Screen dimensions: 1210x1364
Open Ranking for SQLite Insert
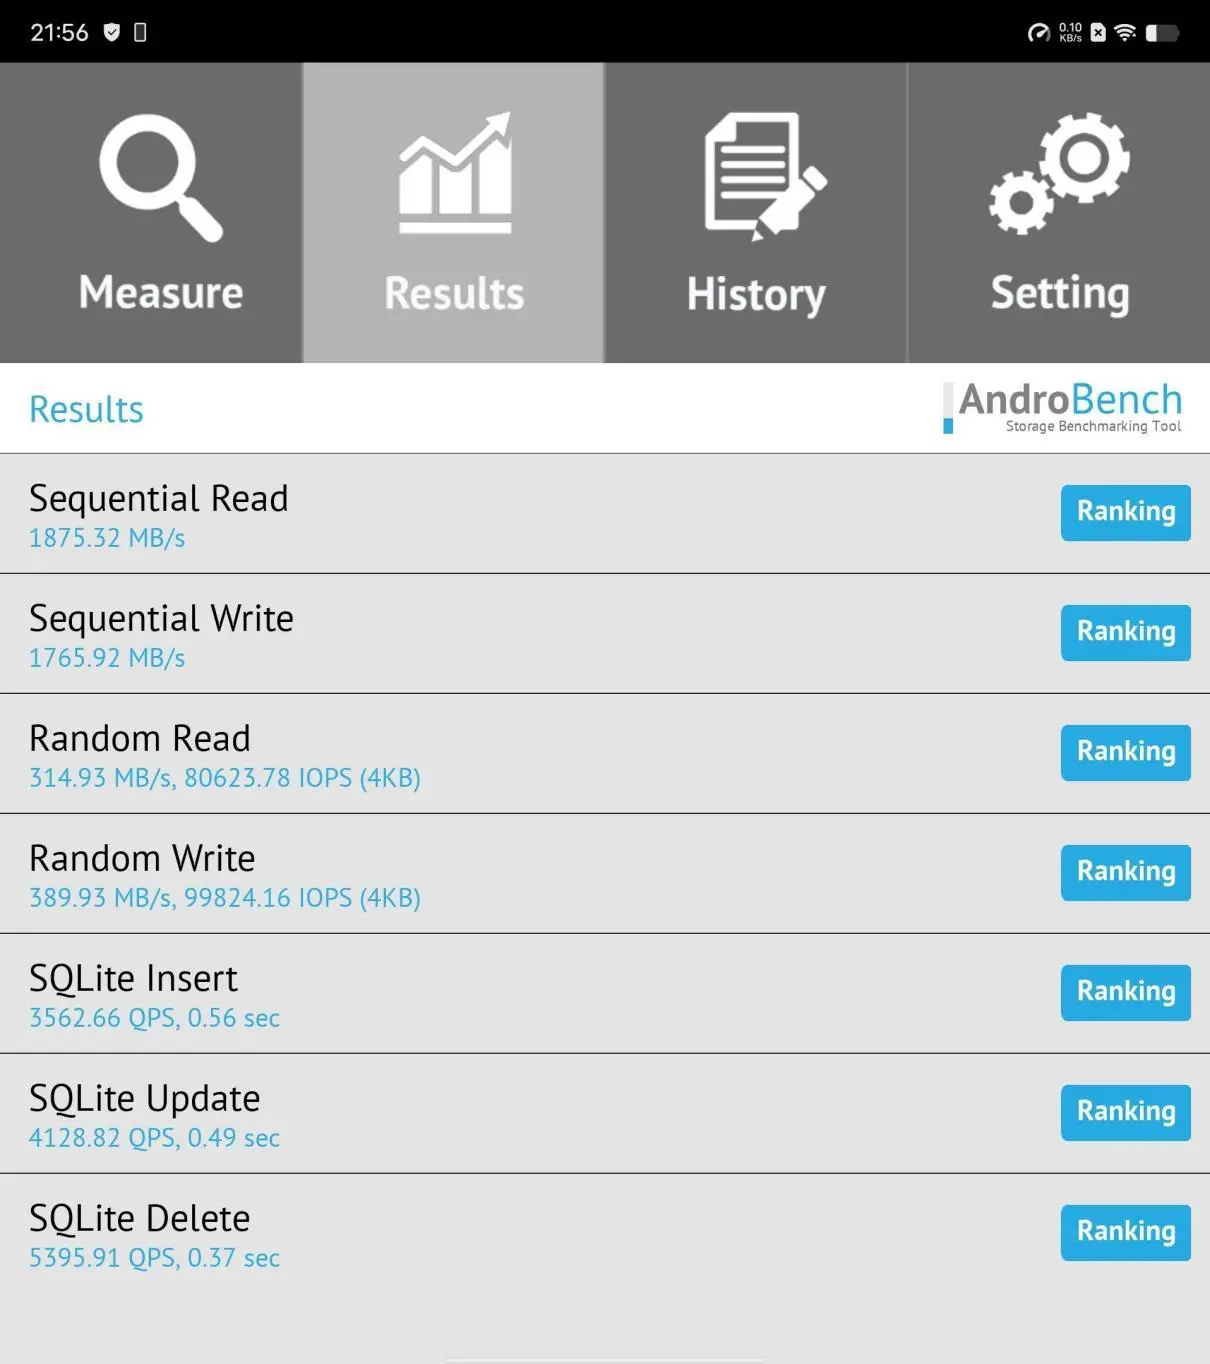pyautogui.click(x=1125, y=992)
